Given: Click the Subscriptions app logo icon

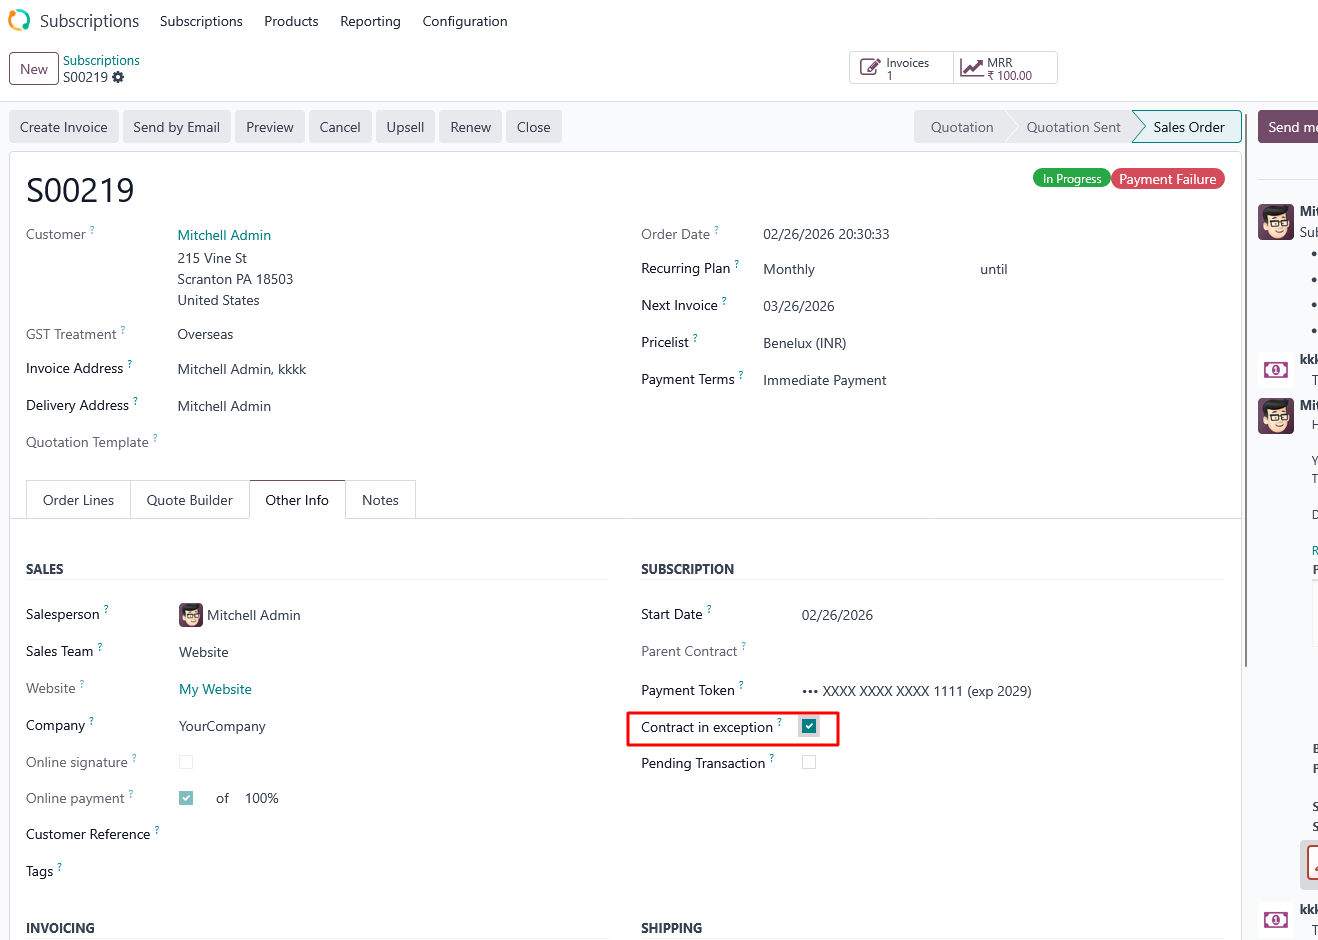Looking at the screenshot, I should (19, 20).
